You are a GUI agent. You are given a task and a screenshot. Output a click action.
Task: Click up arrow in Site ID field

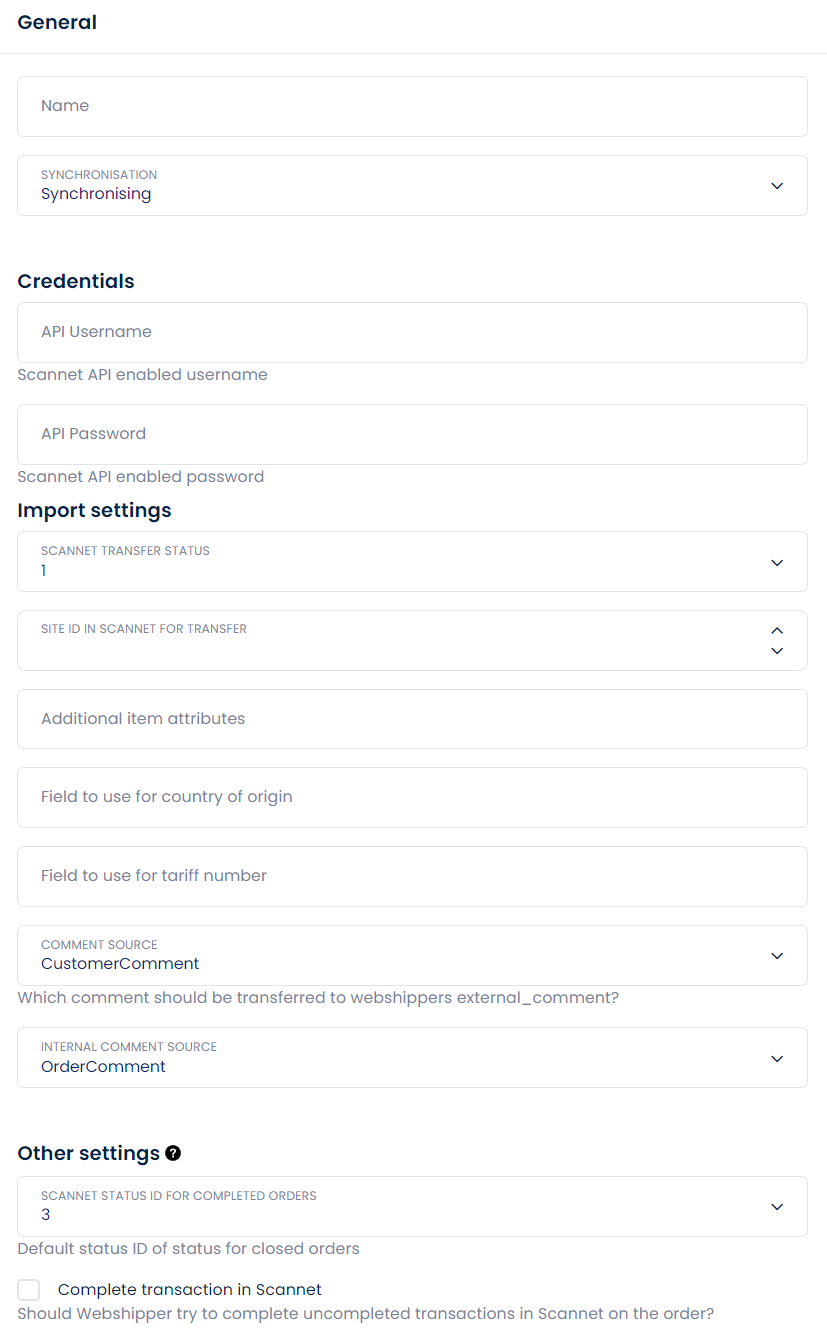pyautogui.click(x=777, y=631)
